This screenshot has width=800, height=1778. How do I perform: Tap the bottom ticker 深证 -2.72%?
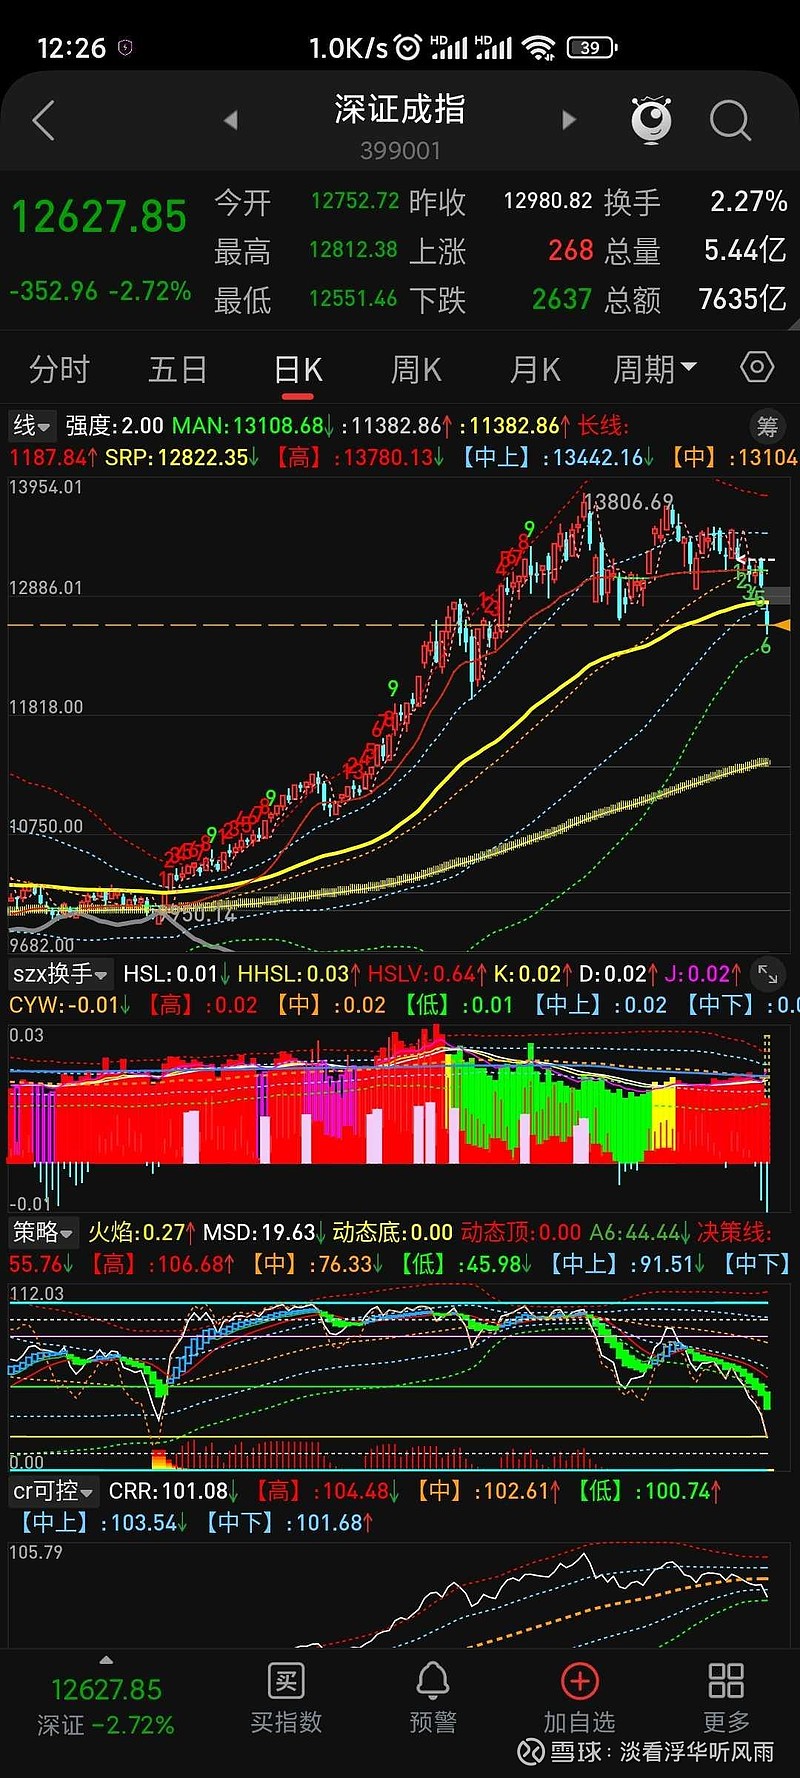pos(106,1725)
